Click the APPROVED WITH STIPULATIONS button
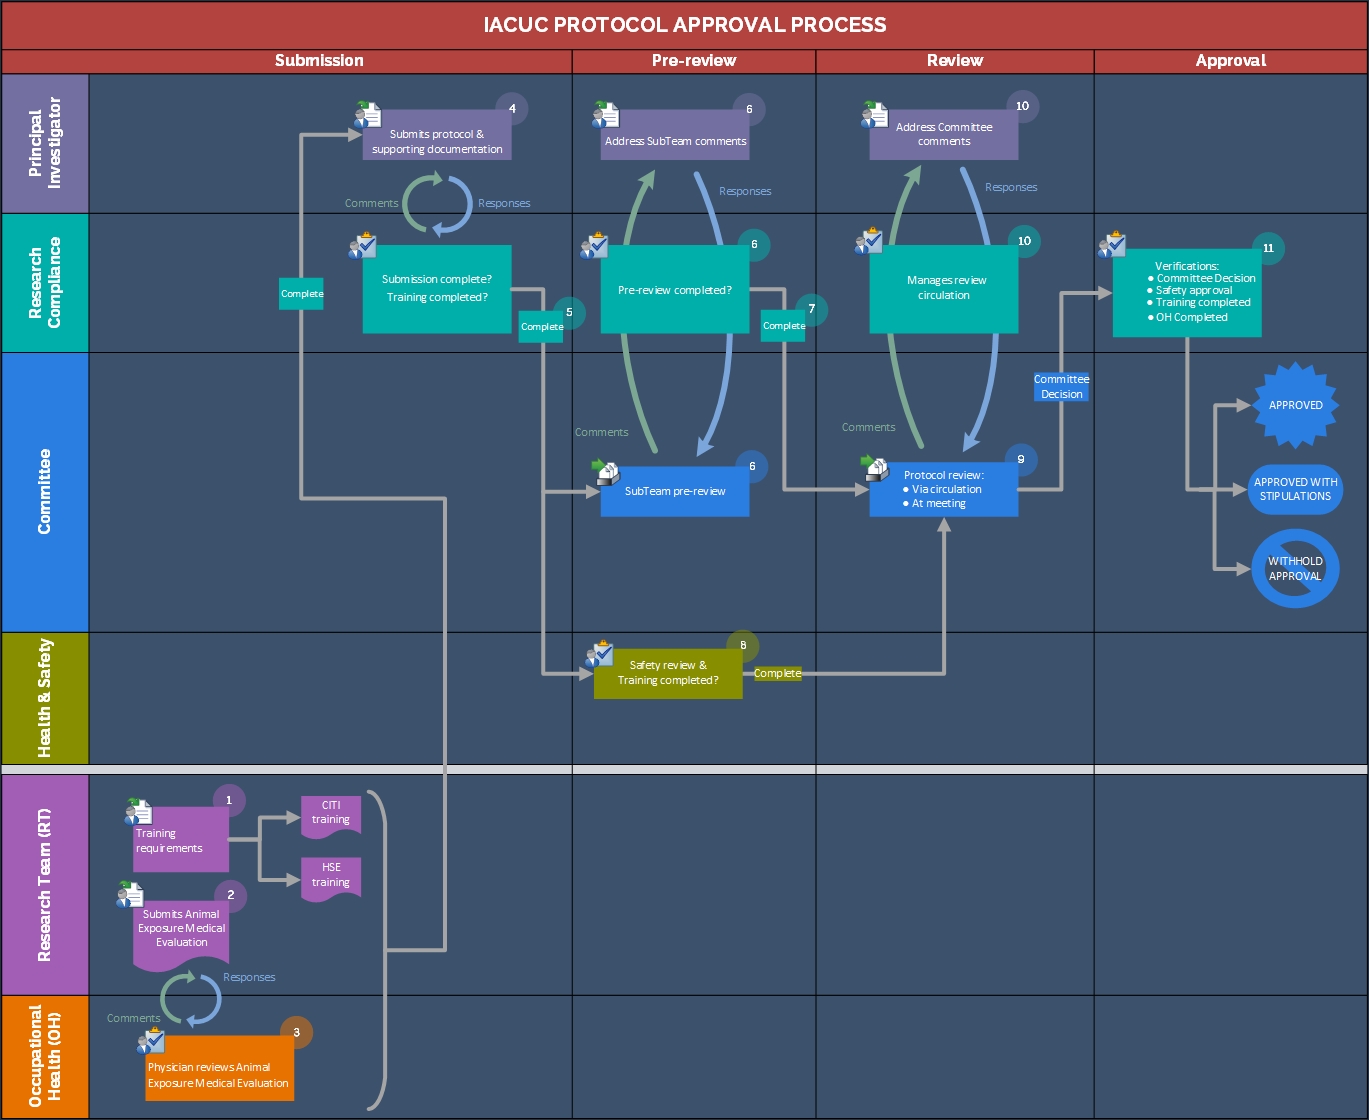The height and width of the screenshot is (1120, 1369). 1295,489
